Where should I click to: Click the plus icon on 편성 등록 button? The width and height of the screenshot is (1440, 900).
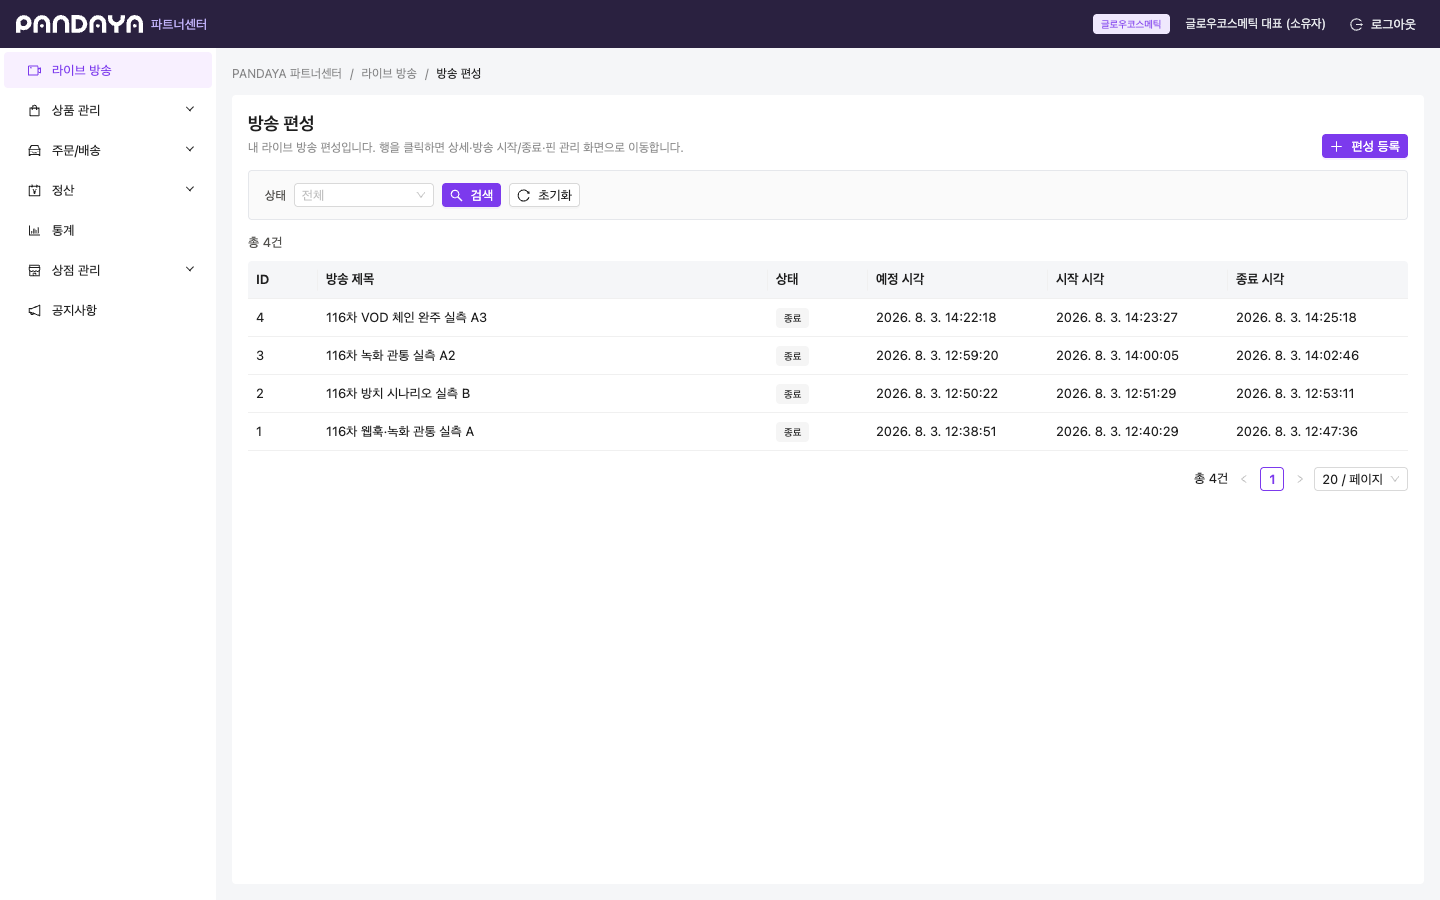coord(1336,146)
